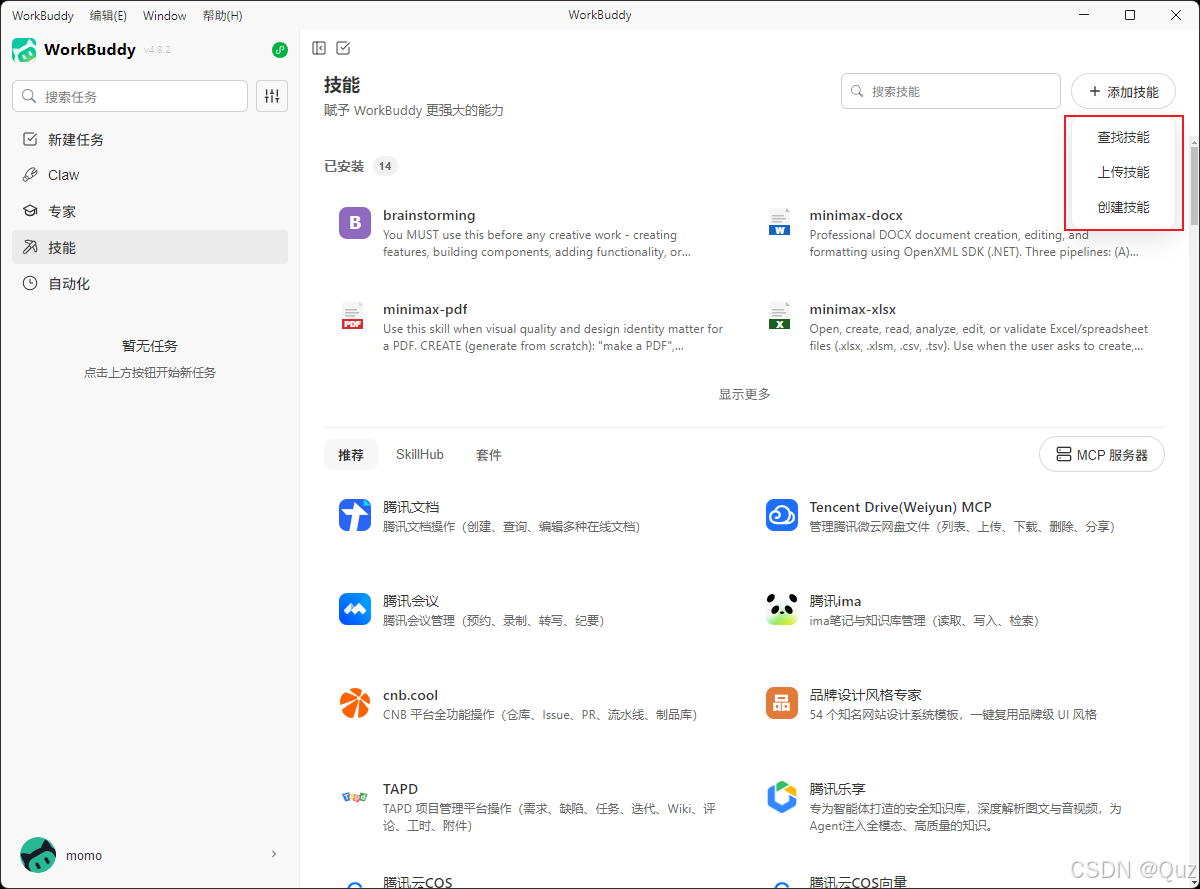Click the task checklist icon in the toolbar

tap(343, 47)
